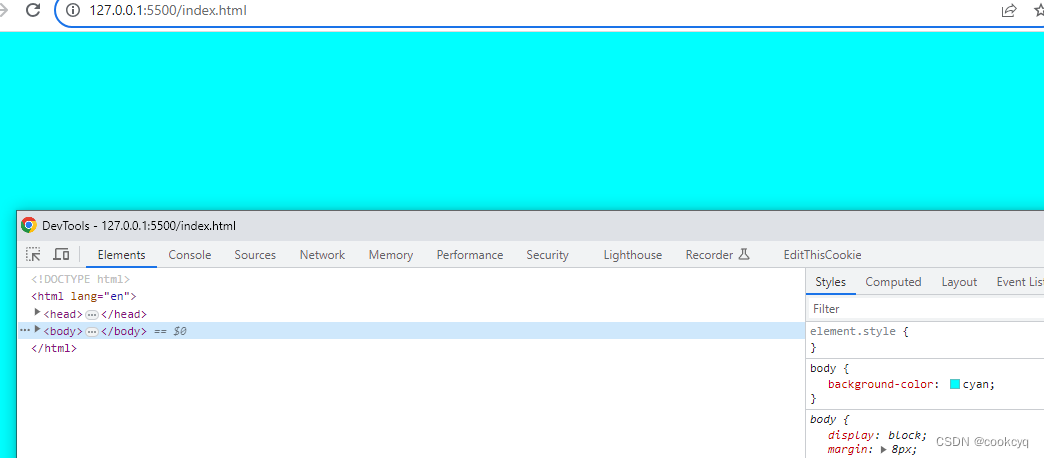Open the Console tab

pos(190,255)
